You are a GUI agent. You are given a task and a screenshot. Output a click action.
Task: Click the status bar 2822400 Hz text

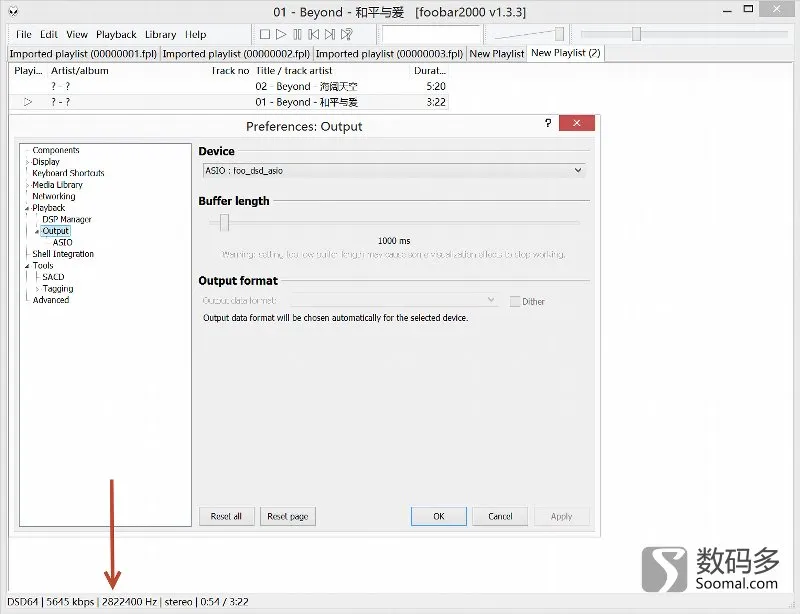129,602
